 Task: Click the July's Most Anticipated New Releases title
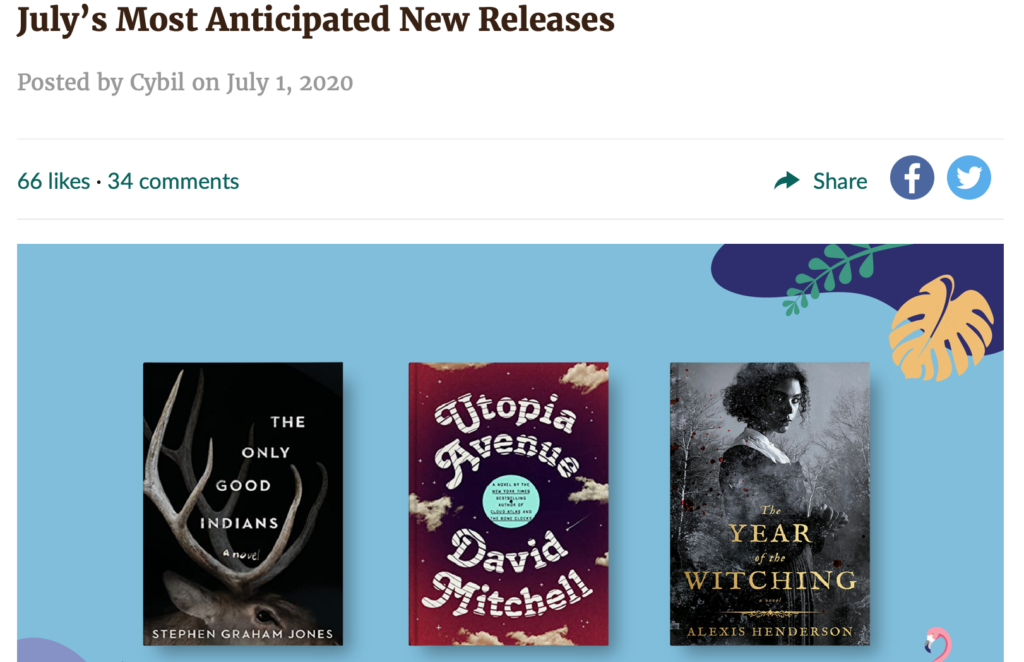[315, 20]
